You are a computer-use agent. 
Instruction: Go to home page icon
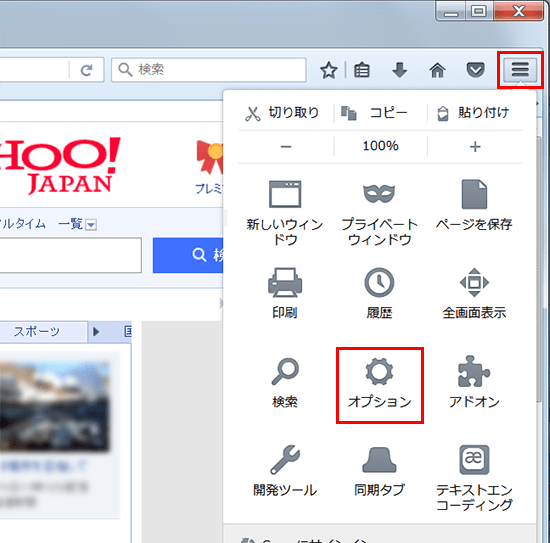(437, 70)
